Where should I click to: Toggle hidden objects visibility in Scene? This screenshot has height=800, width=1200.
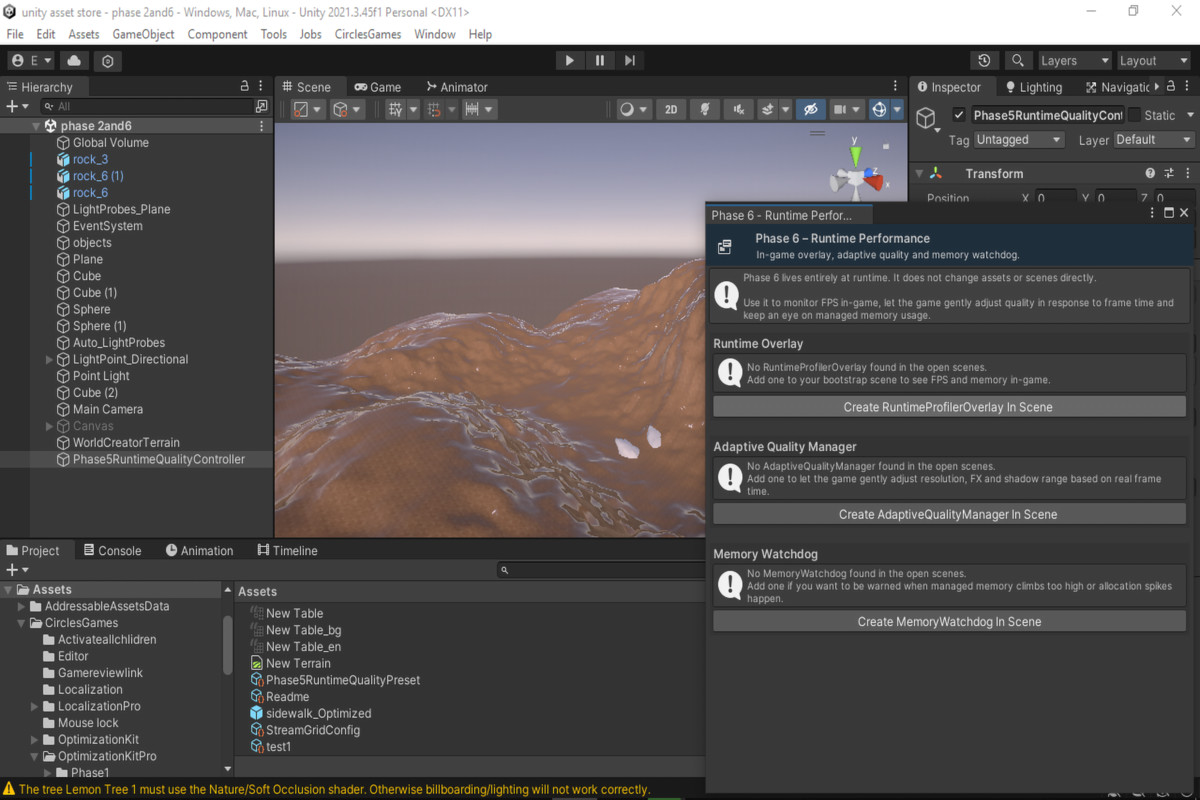tap(811, 110)
